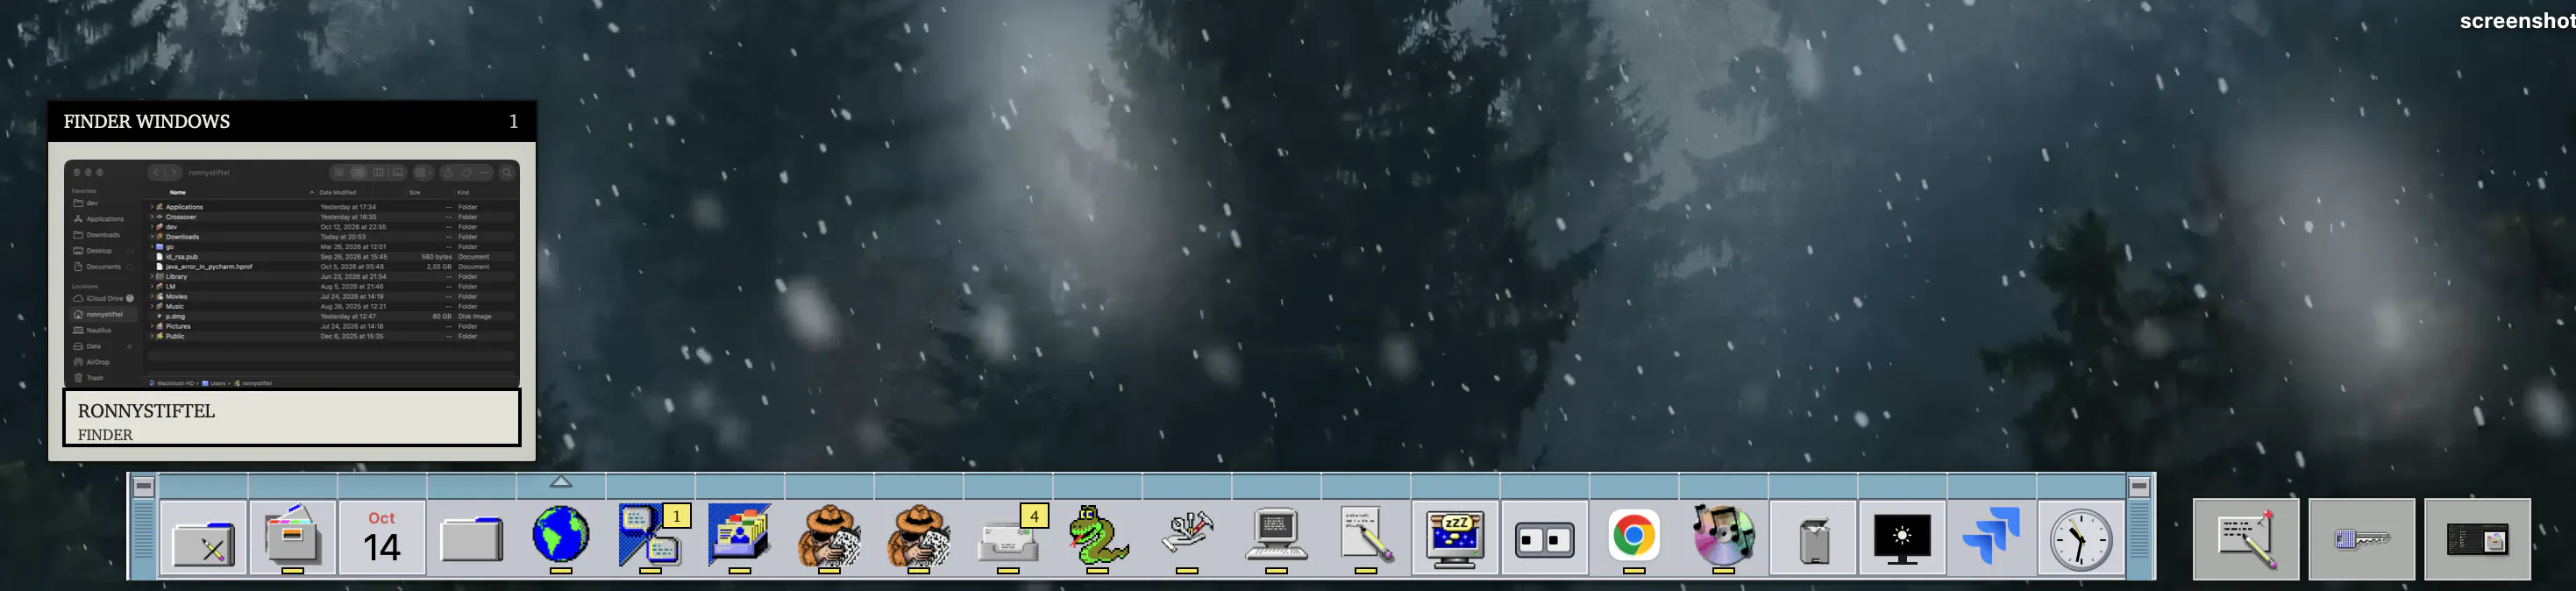Open the contact card file icon
Screen dimensions: 2576x591
740,535
